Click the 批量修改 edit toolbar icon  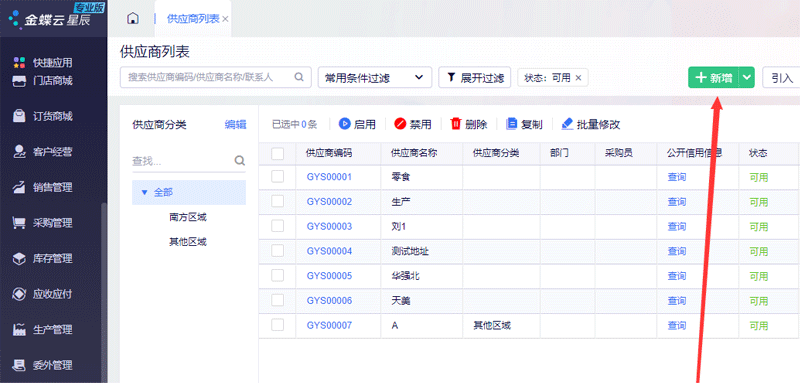click(567, 124)
